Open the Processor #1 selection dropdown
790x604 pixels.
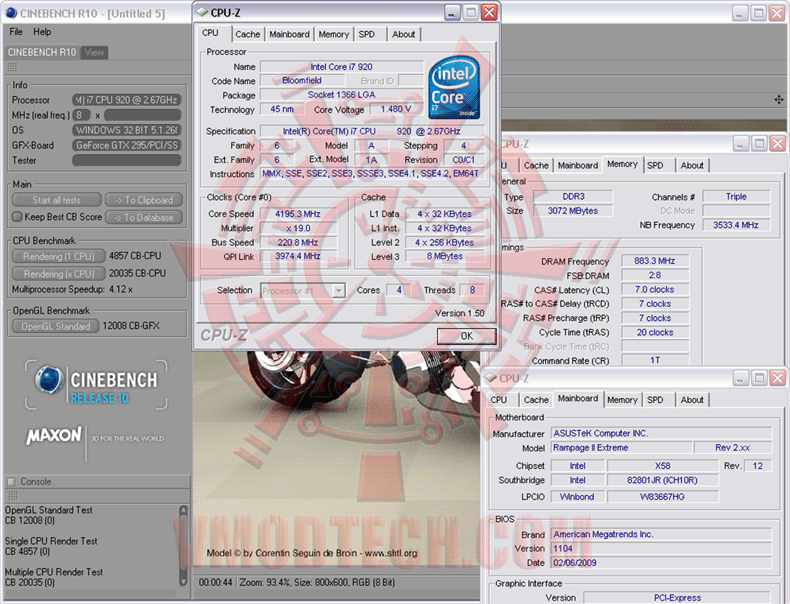[339, 291]
